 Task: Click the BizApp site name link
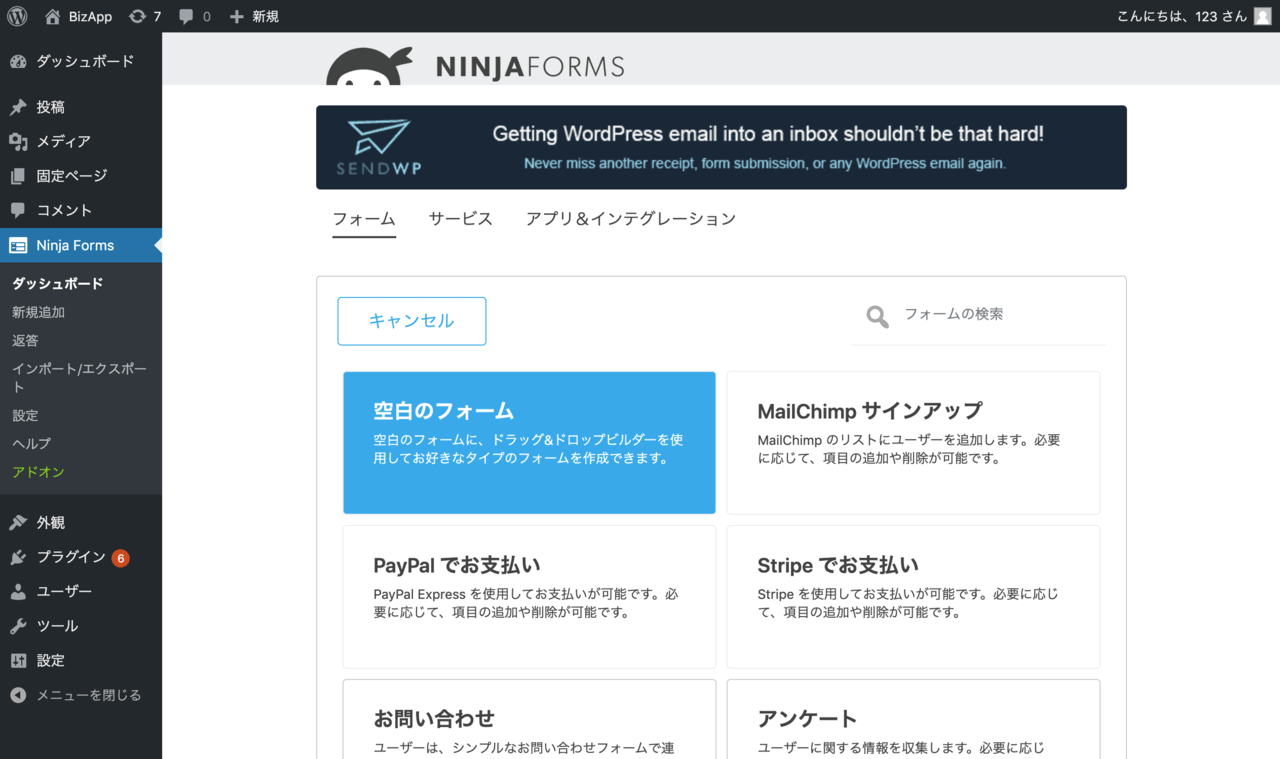(91, 16)
